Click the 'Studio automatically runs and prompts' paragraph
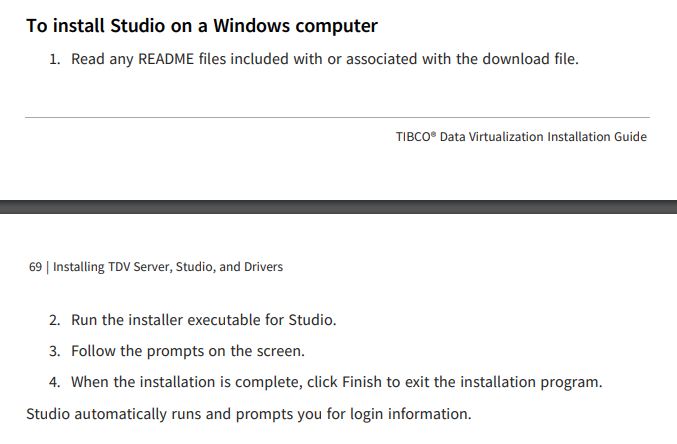Screen dimensions: 677x444 point(248,413)
